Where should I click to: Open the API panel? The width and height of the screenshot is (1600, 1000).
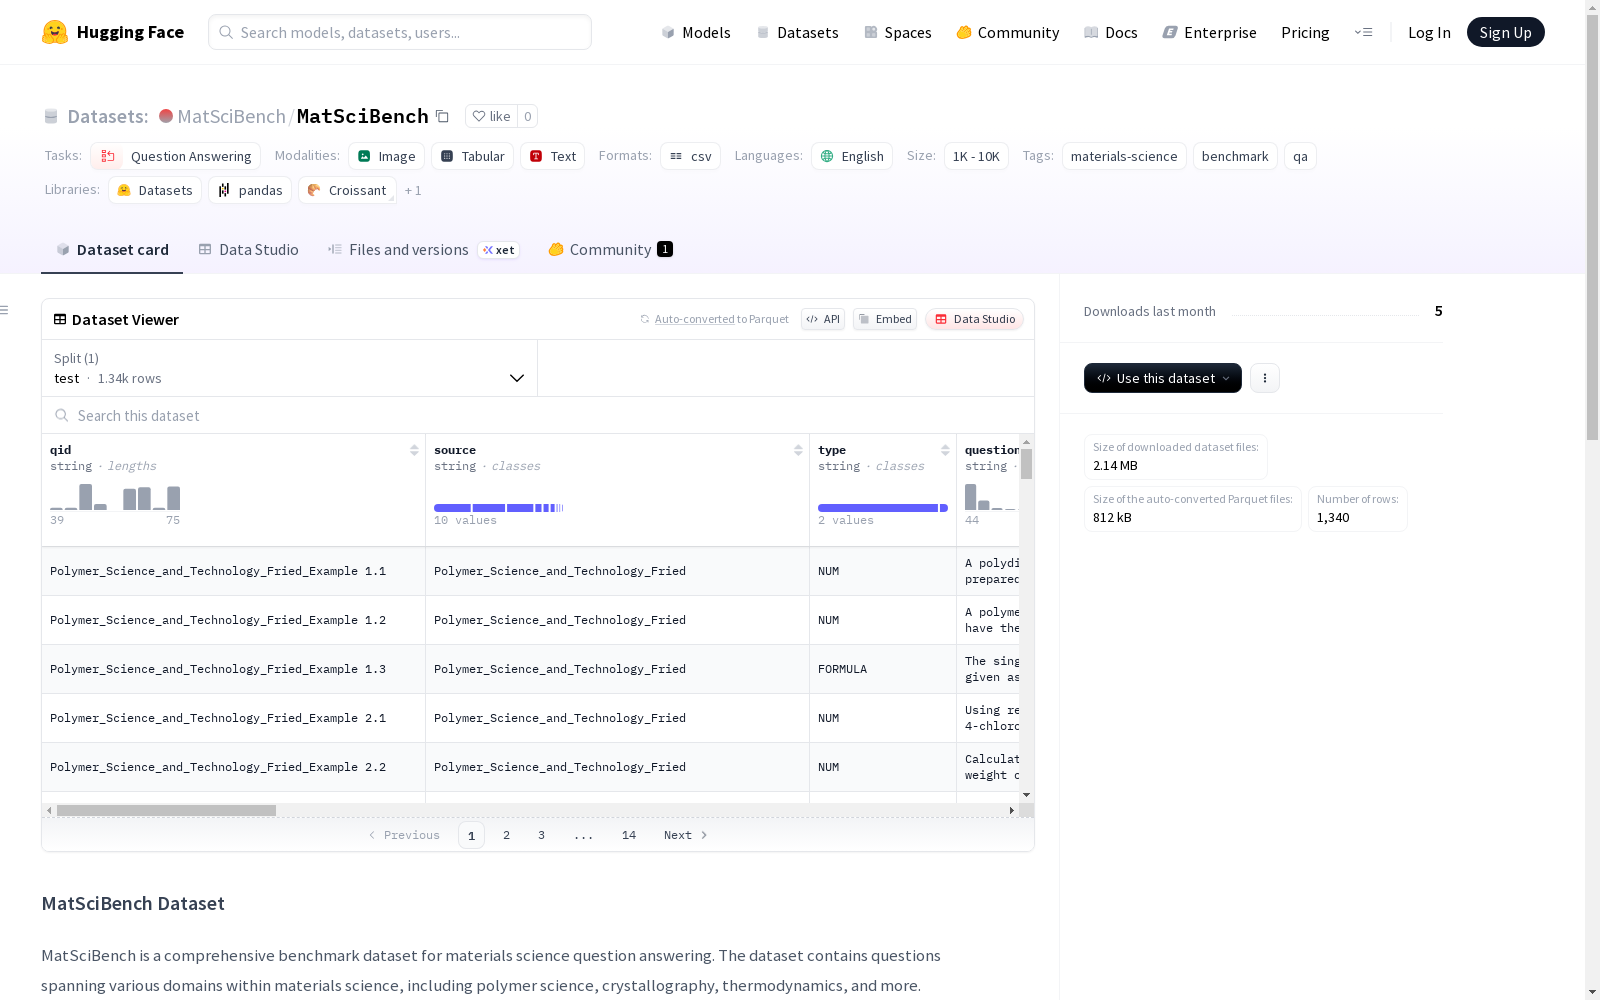(823, 319)
